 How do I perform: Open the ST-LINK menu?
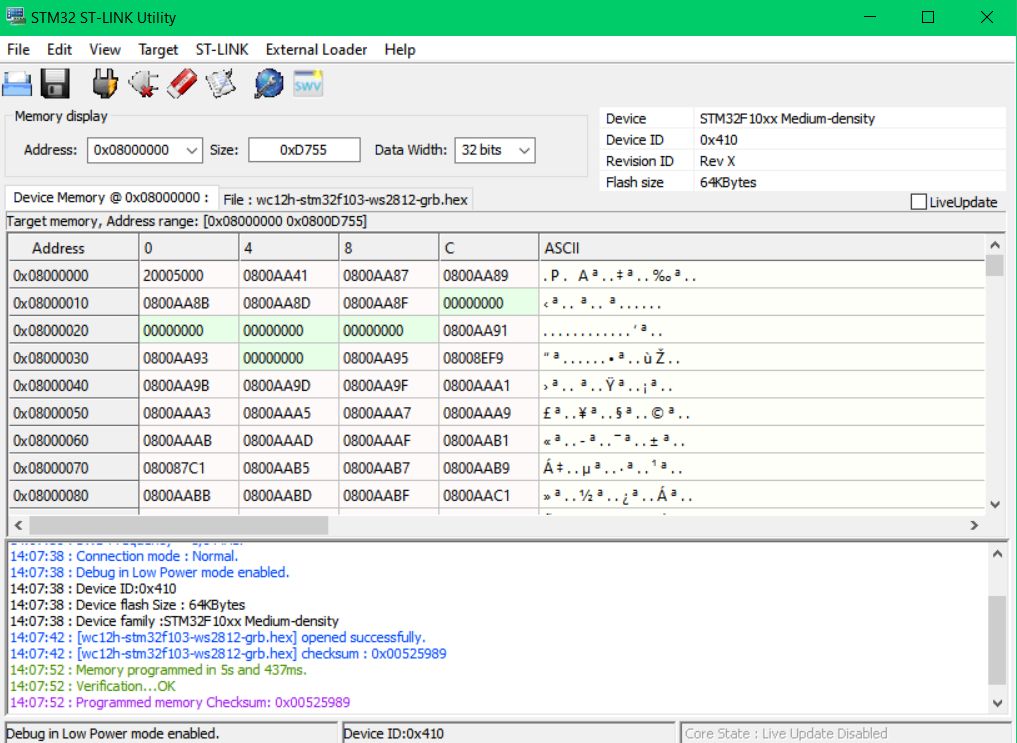click(222, 49)
